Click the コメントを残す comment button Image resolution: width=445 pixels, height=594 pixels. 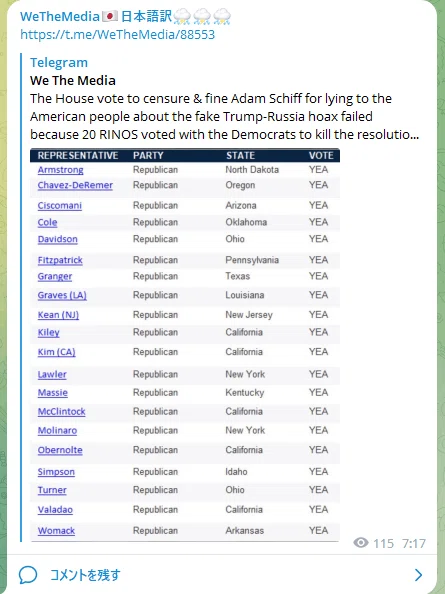tap(85, 575)
